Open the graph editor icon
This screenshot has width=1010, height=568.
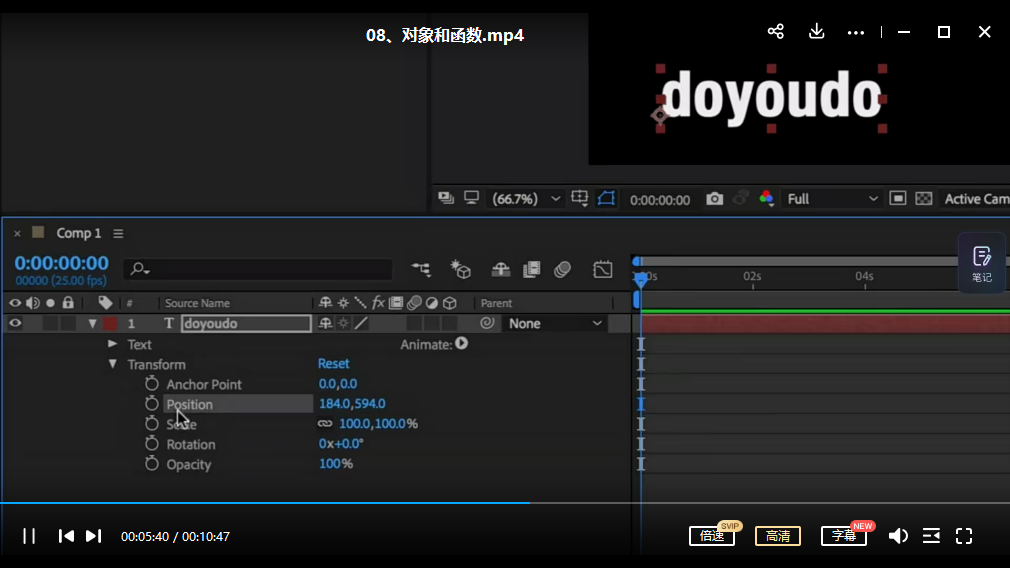(603, 269)
